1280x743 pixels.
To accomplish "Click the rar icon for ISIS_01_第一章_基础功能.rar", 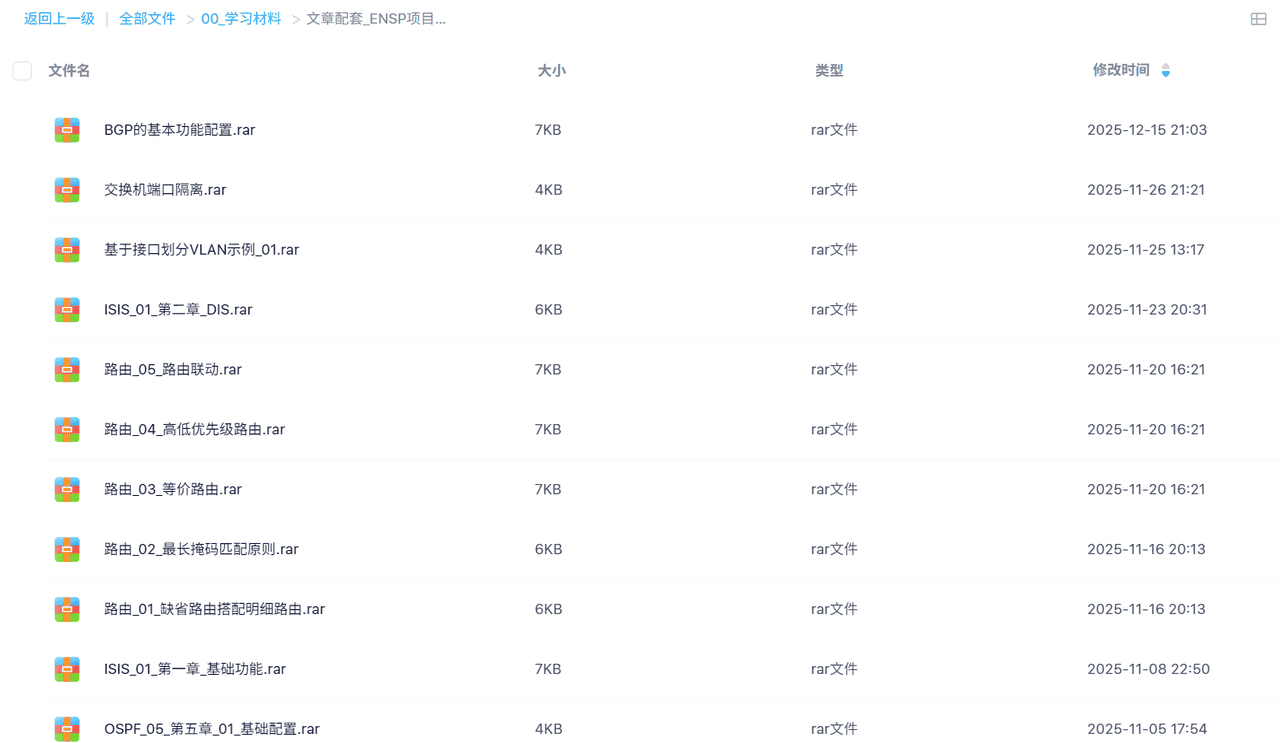I will (x=67, y=669).
